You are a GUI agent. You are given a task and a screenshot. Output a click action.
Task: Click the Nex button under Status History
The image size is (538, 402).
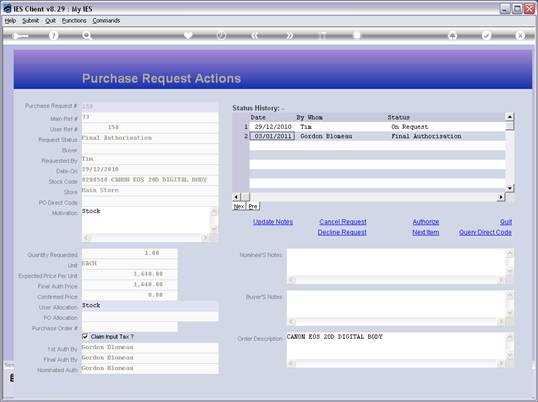239,206
